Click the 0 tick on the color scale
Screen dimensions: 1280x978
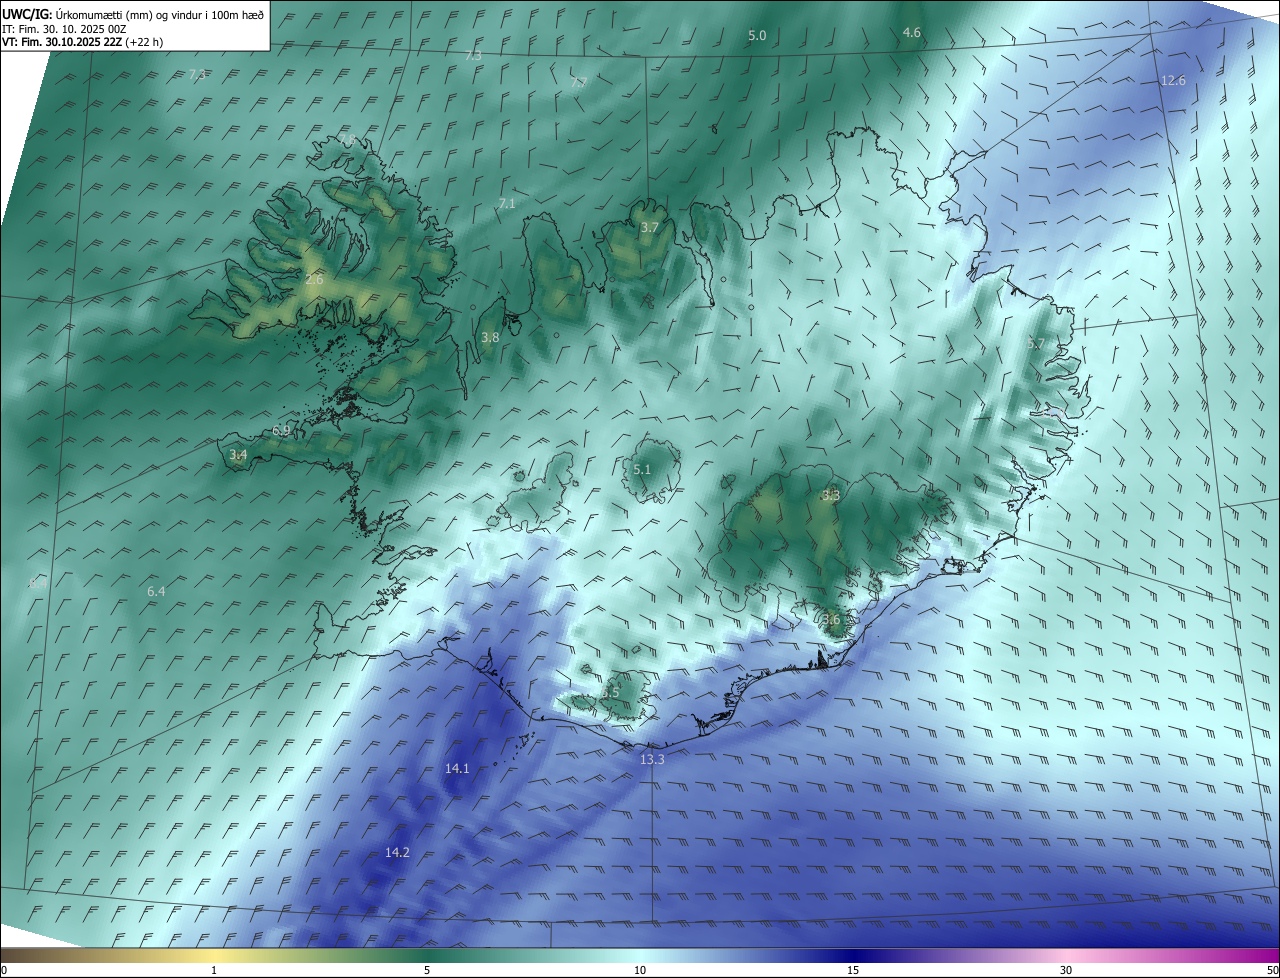click(4, 970)
